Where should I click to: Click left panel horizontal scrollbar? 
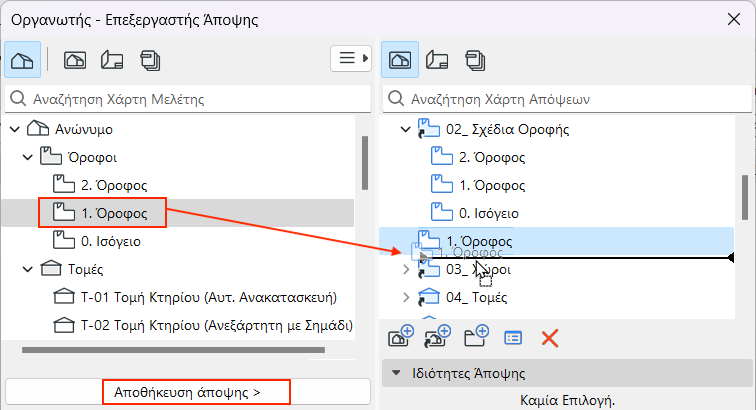(173, 350)
